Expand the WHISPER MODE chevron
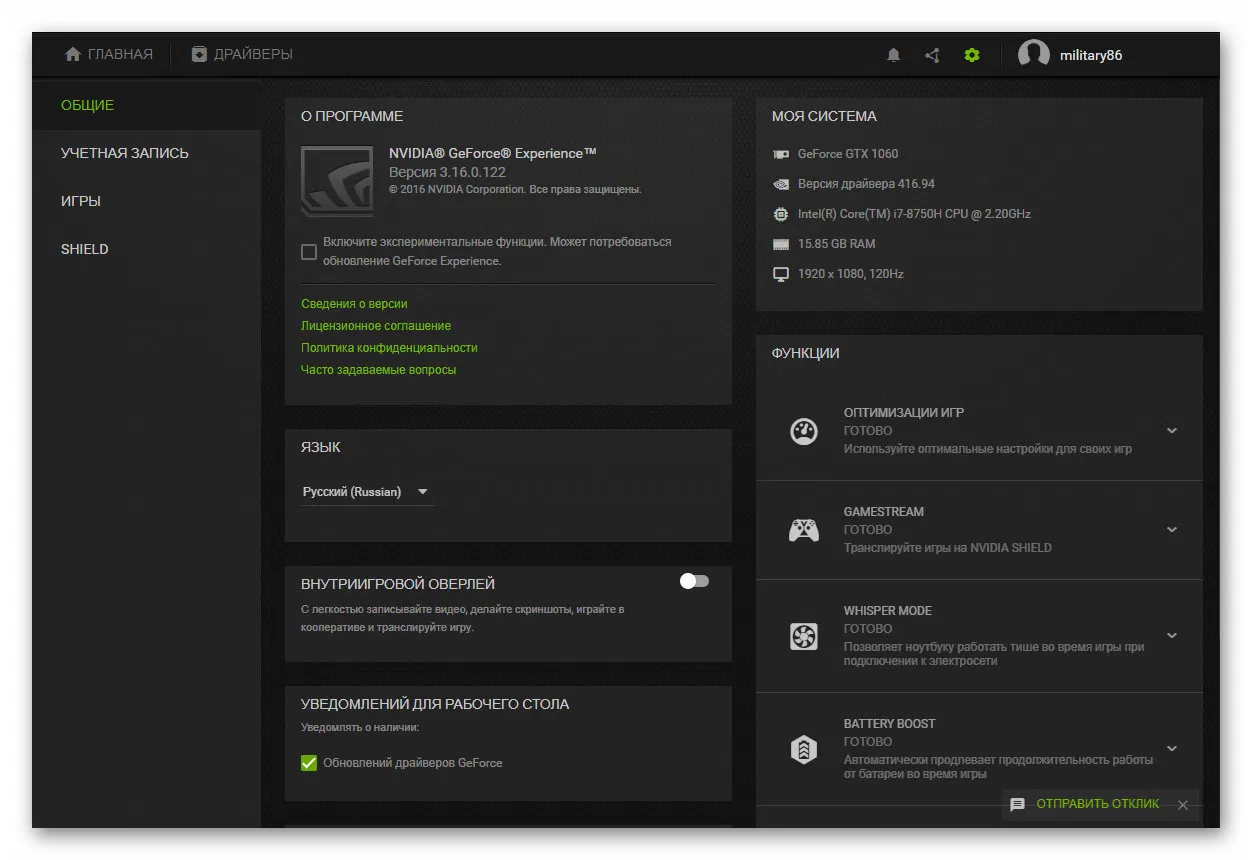This screenshot has height=860, width=1252. tap(1172, 636)
